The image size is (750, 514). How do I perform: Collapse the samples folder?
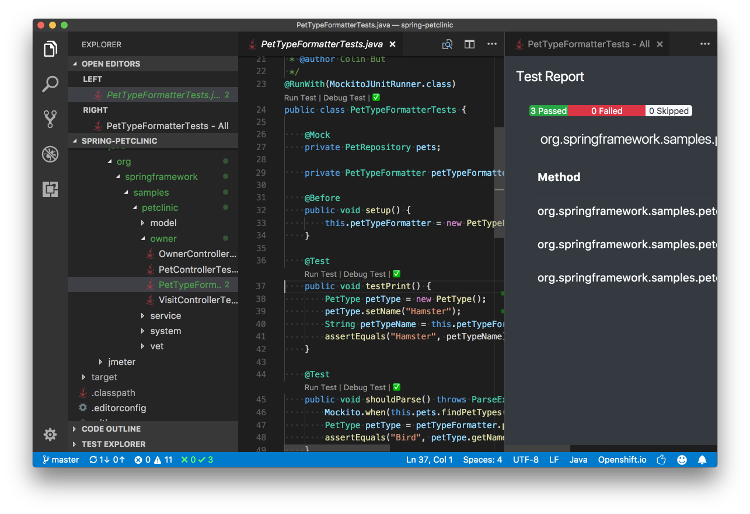[x=126, y=192]
